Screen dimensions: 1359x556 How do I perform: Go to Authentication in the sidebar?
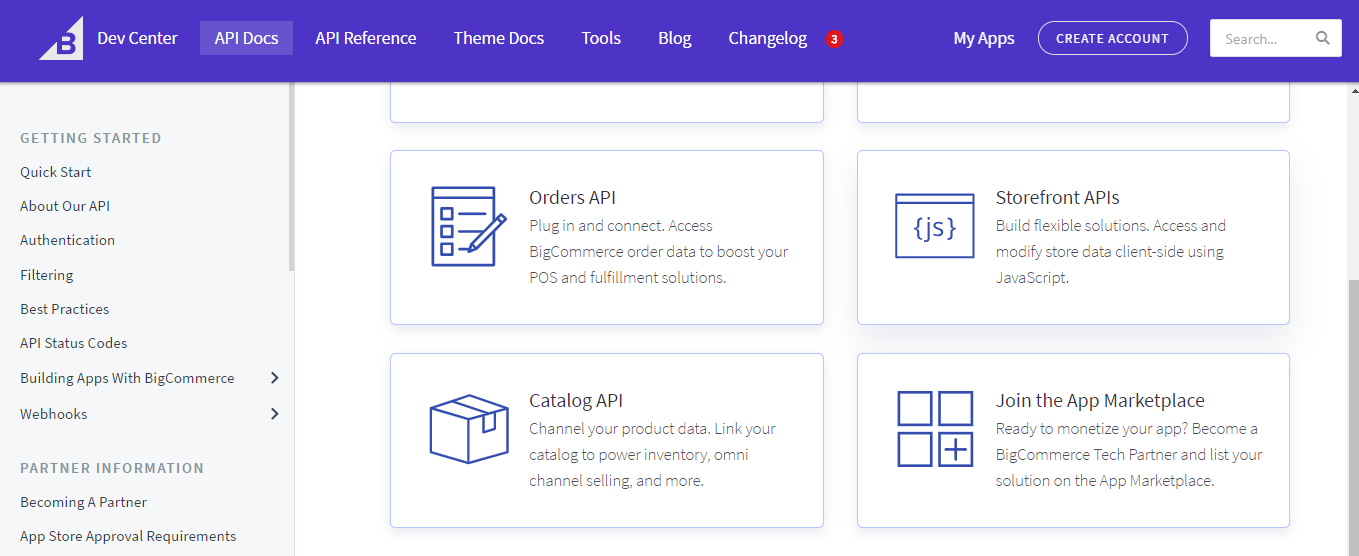coord(67,240)
